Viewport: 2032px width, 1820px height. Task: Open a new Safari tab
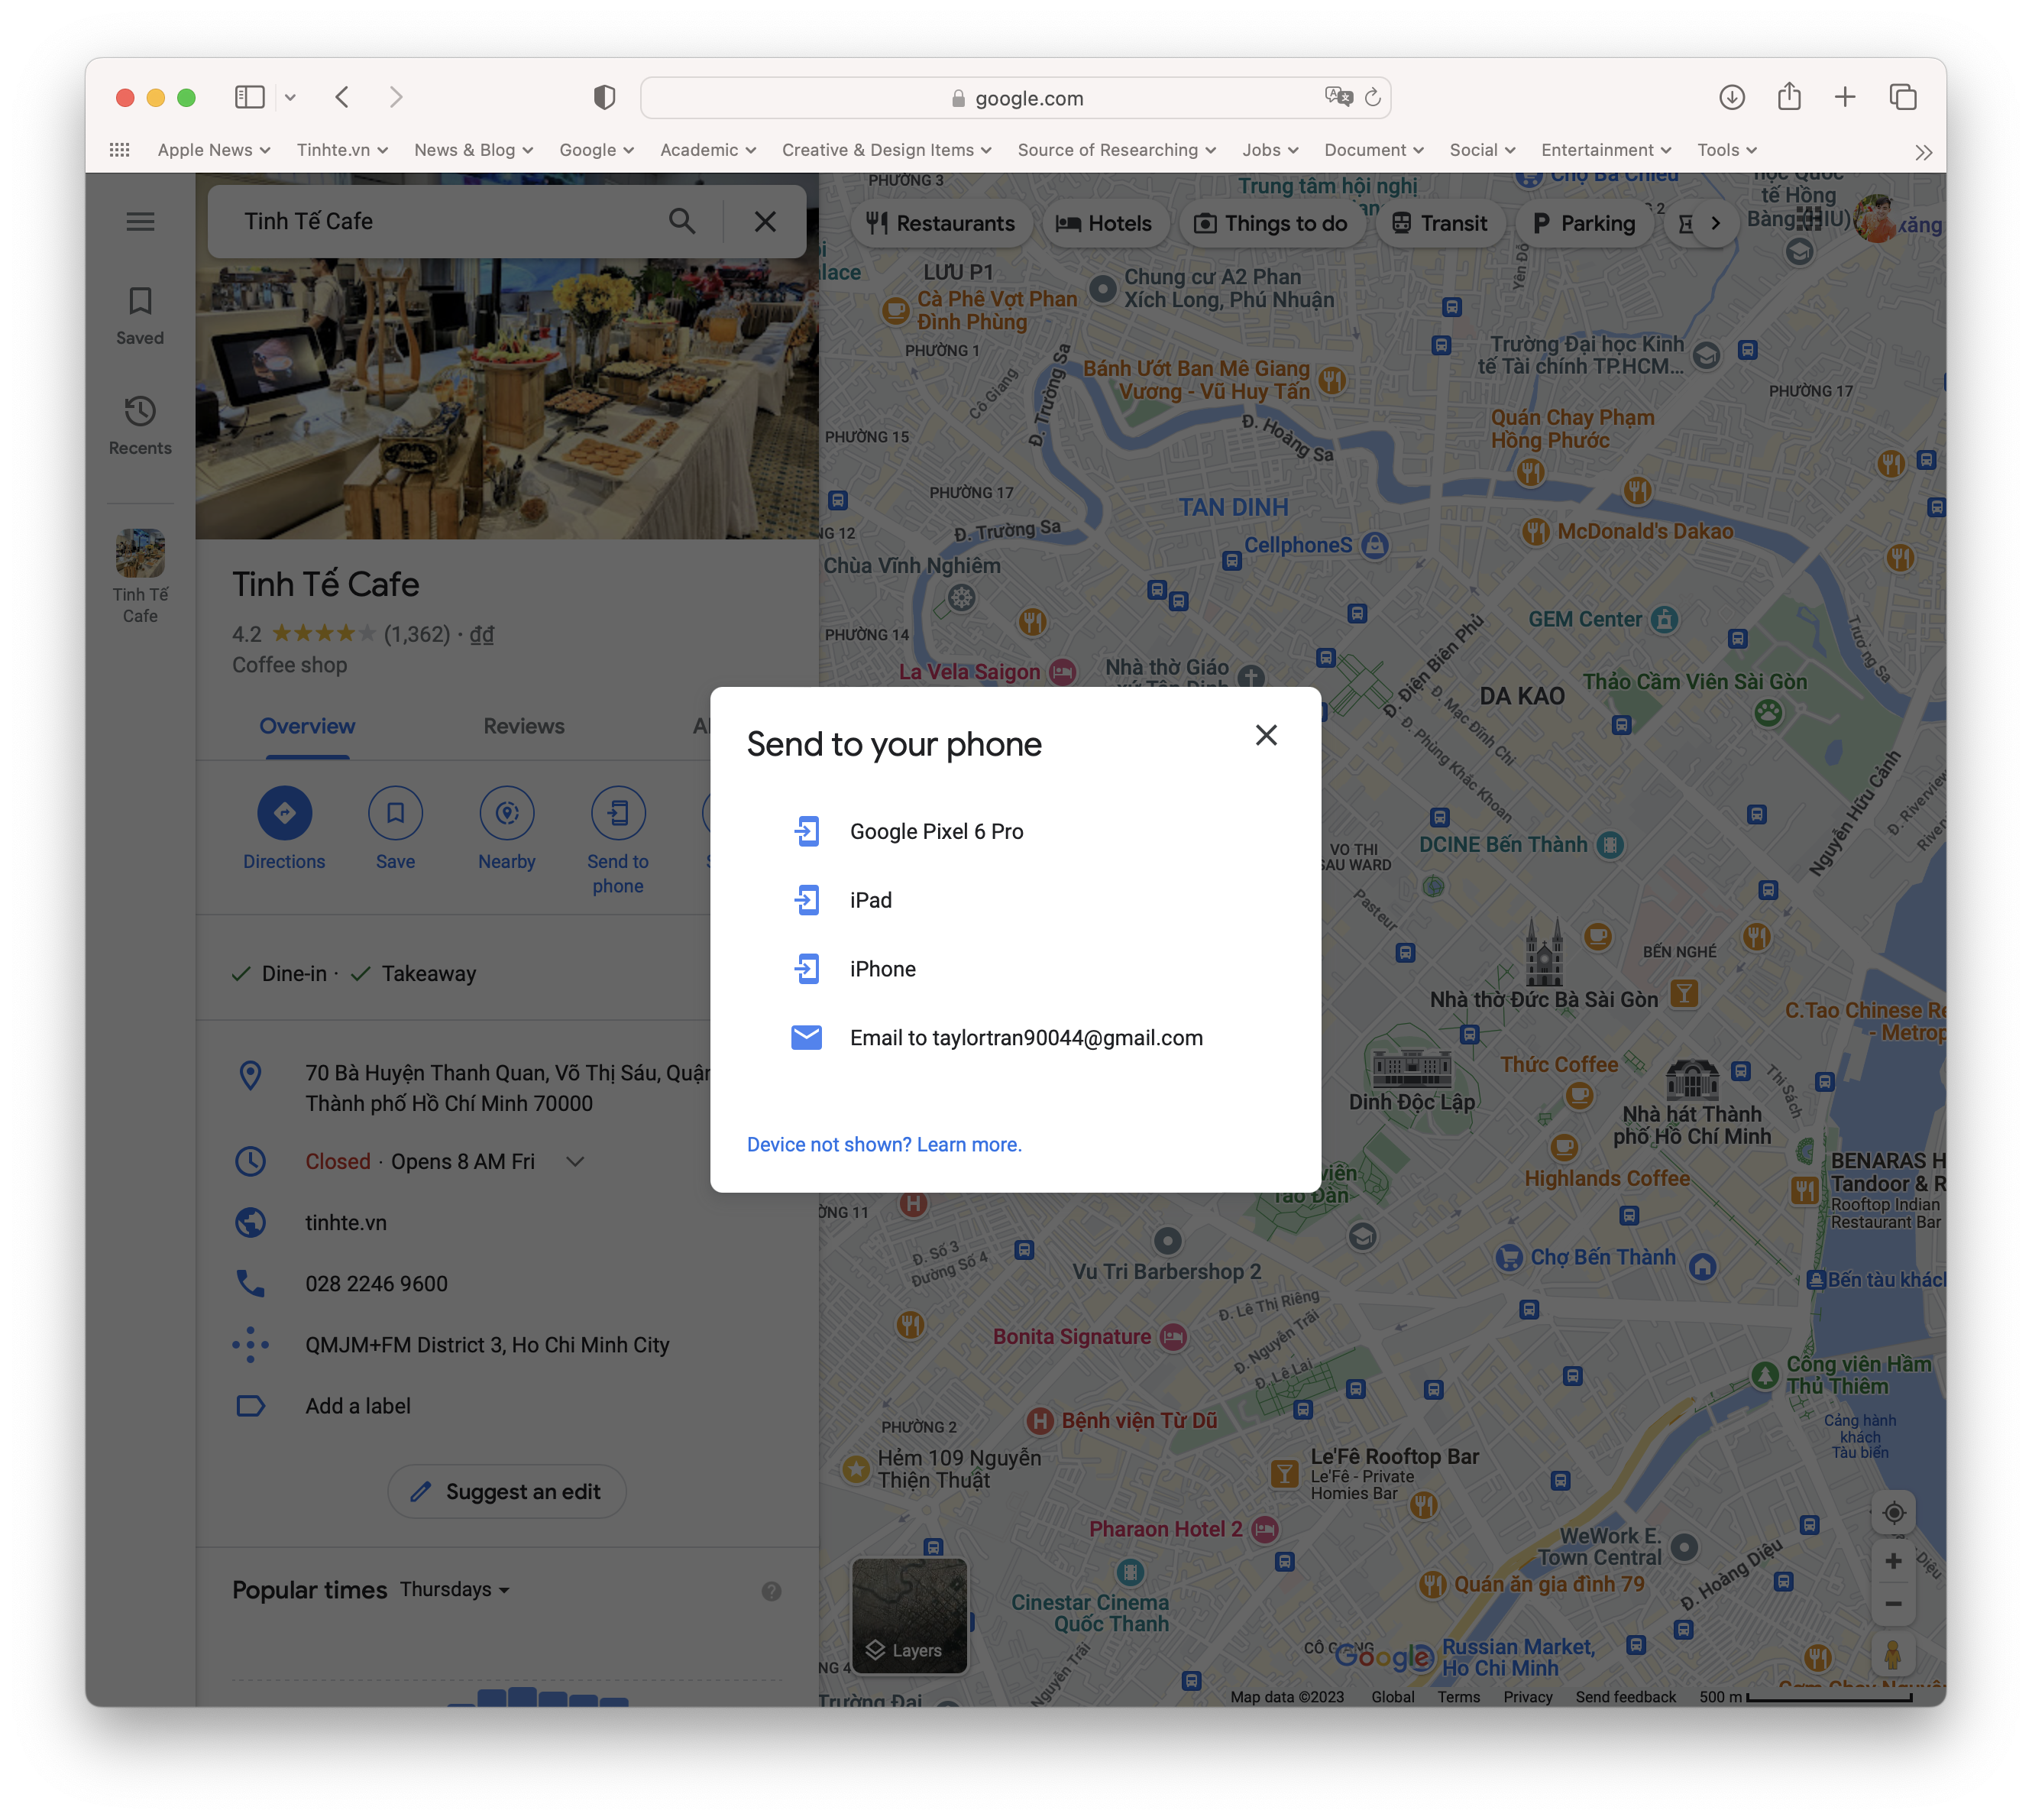coord(1845,97)
